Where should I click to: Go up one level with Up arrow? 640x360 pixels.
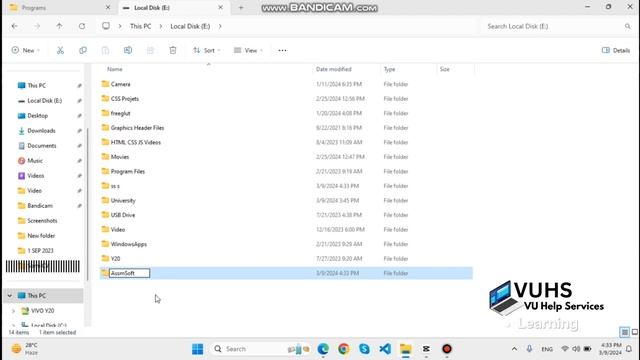point(60,26)
